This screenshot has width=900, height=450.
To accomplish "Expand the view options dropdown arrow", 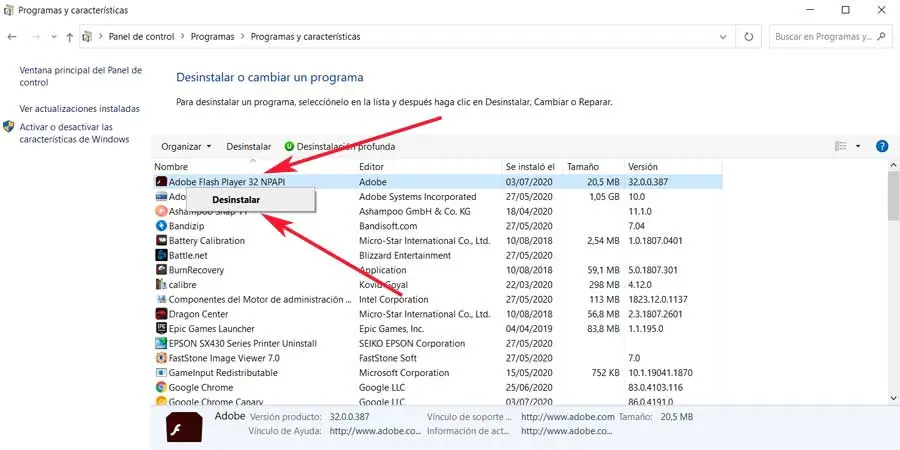I will coord(858,146).
